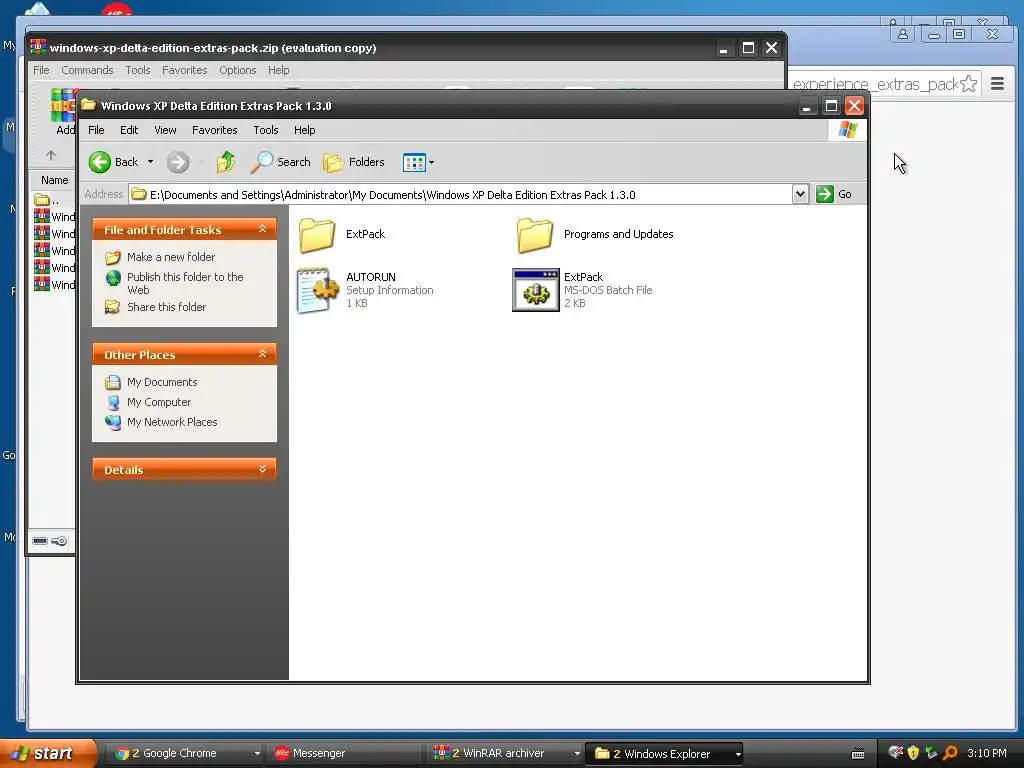Select the Programs and Updates folder

[595, 234]
